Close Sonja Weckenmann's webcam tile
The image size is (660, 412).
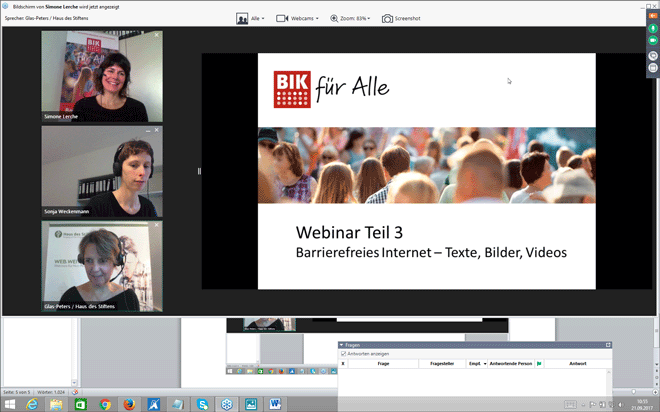coord(157,130)
